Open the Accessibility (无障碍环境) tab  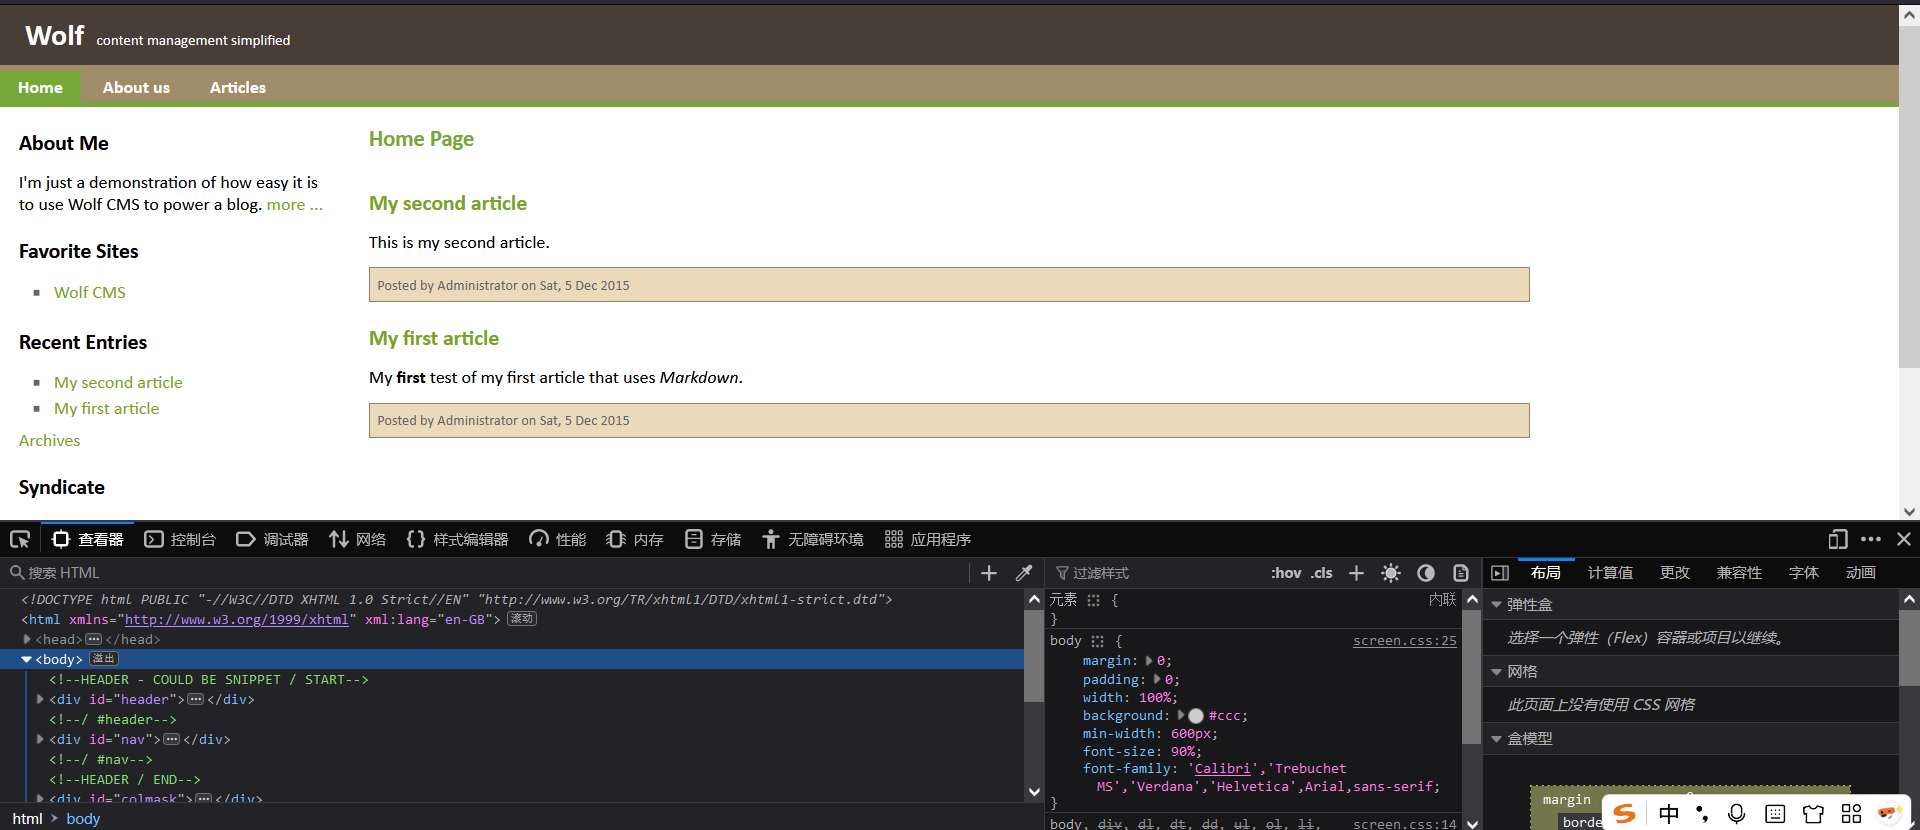pyautogui.click(x=812, y=540)
